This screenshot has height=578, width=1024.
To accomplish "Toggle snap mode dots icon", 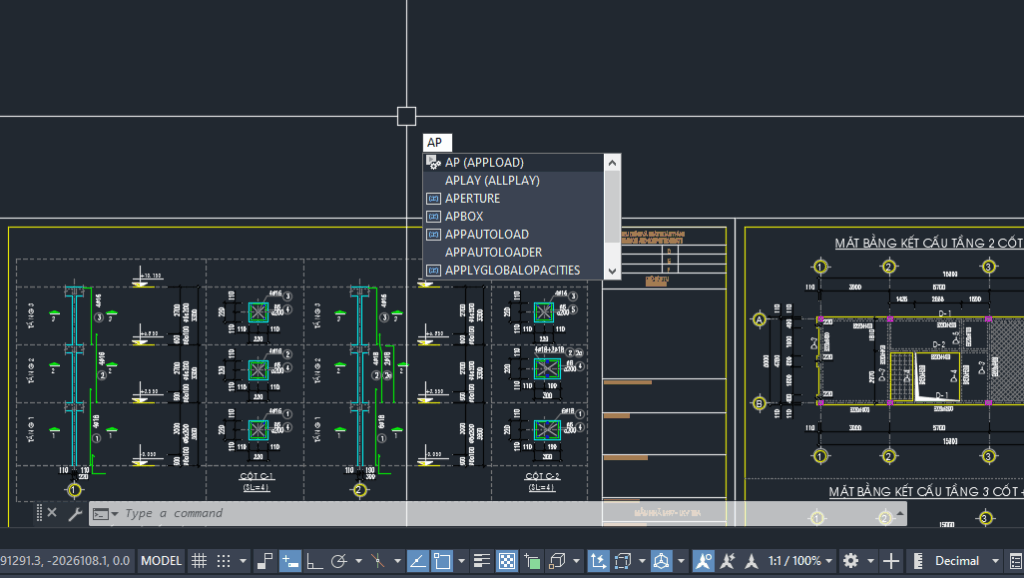I will point(224,561).
